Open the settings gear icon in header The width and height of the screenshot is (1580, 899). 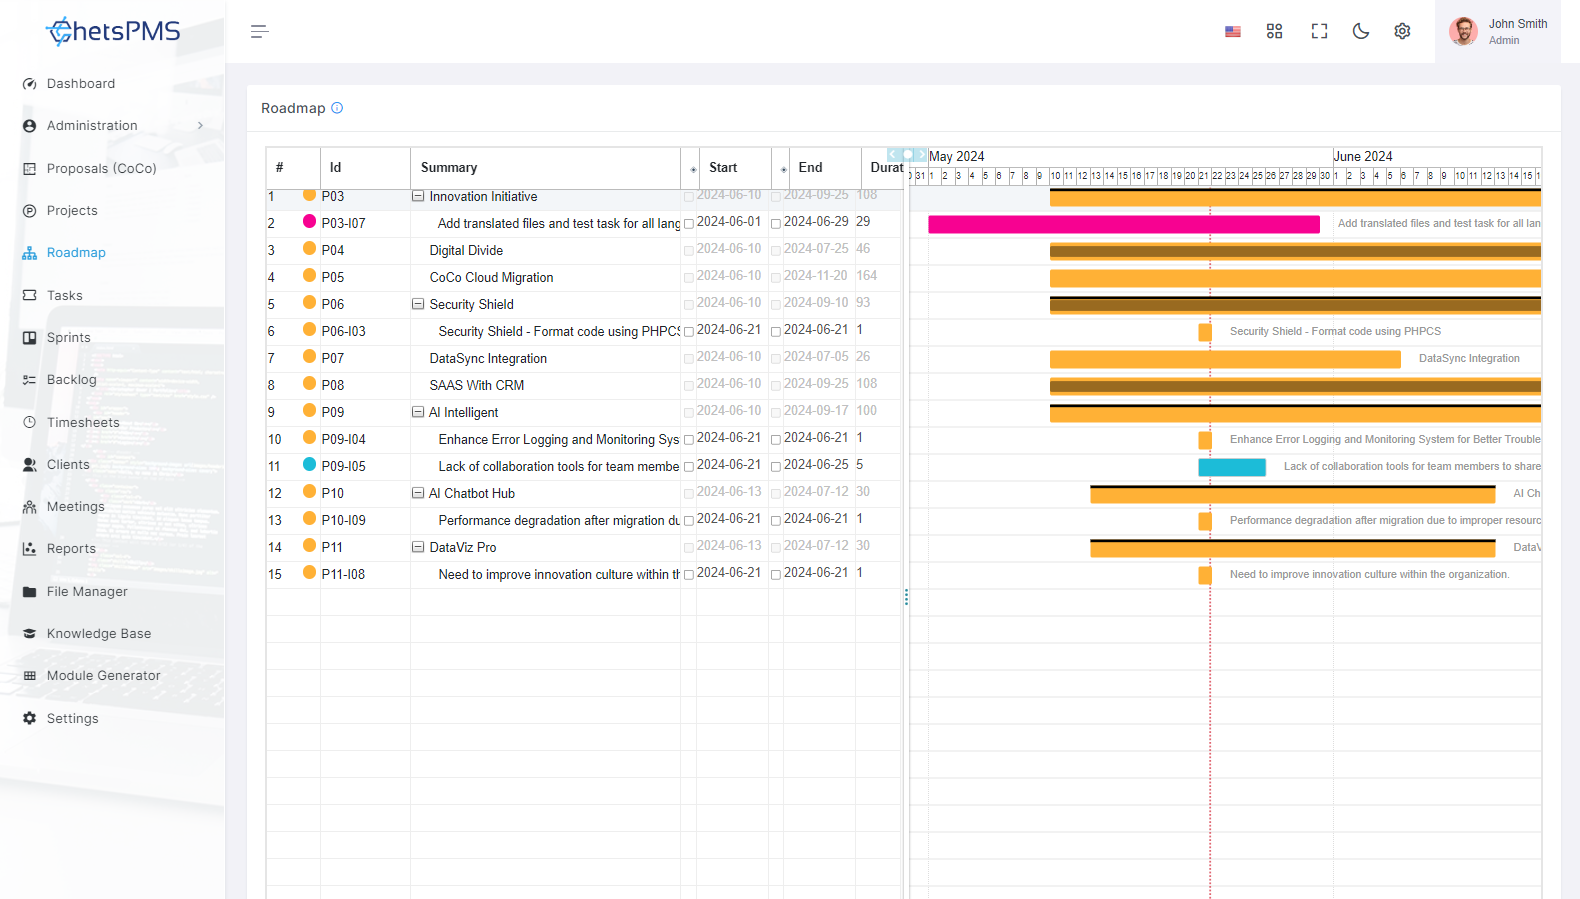coord(1402,32)
